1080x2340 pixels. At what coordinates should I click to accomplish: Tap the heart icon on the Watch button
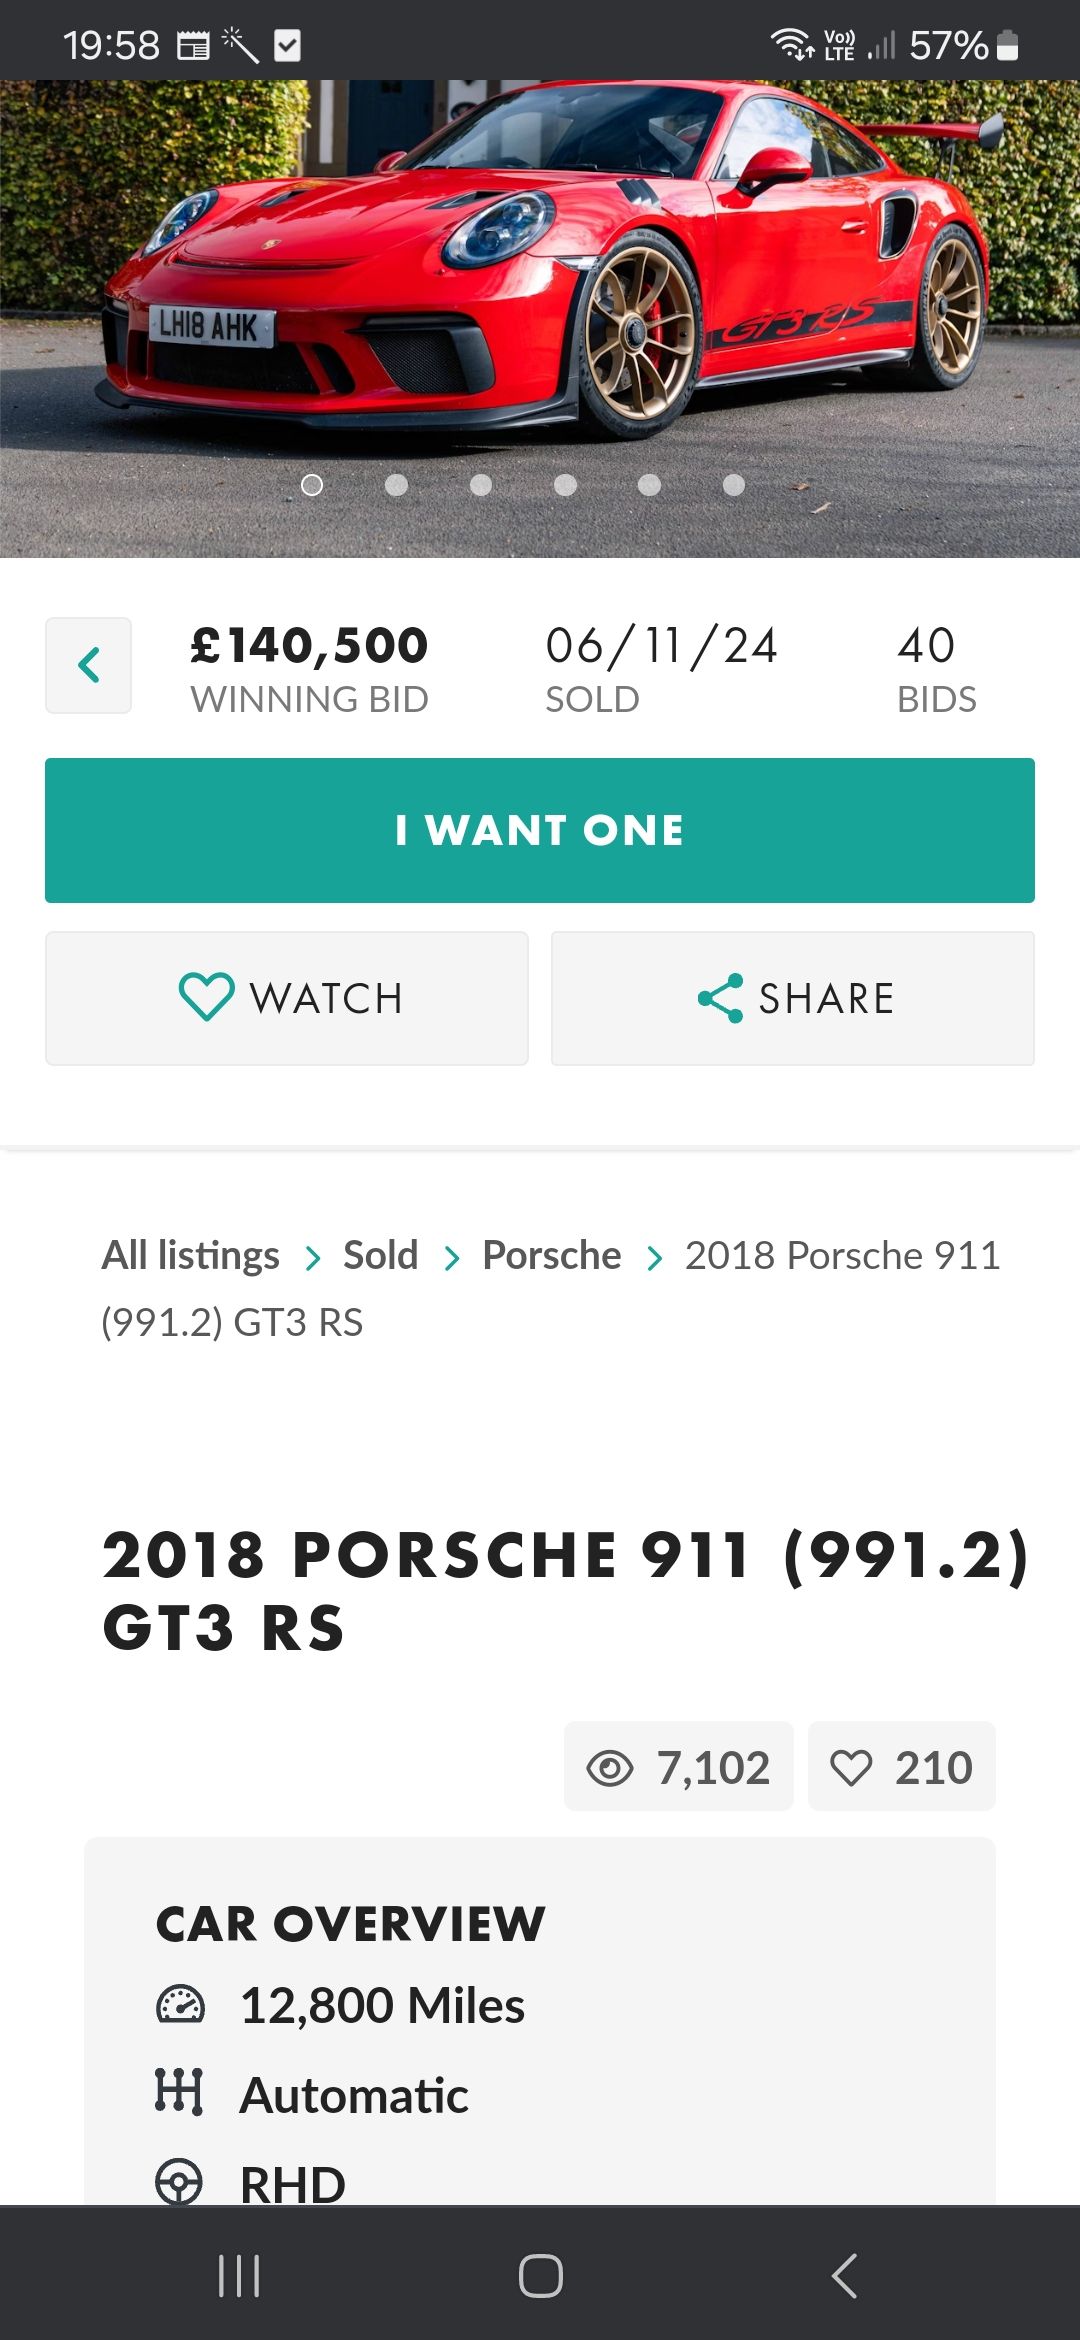pyautogui.click(x=206, y=997)
